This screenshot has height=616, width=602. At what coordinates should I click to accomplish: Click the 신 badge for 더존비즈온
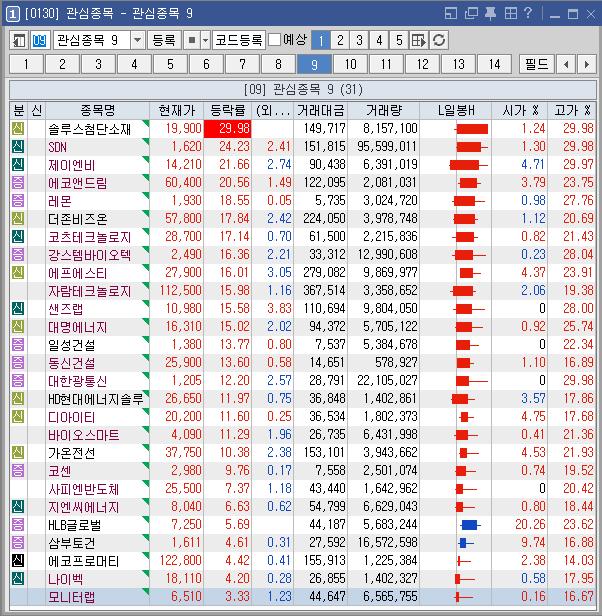pyautogui.click(x=18, y=218)
